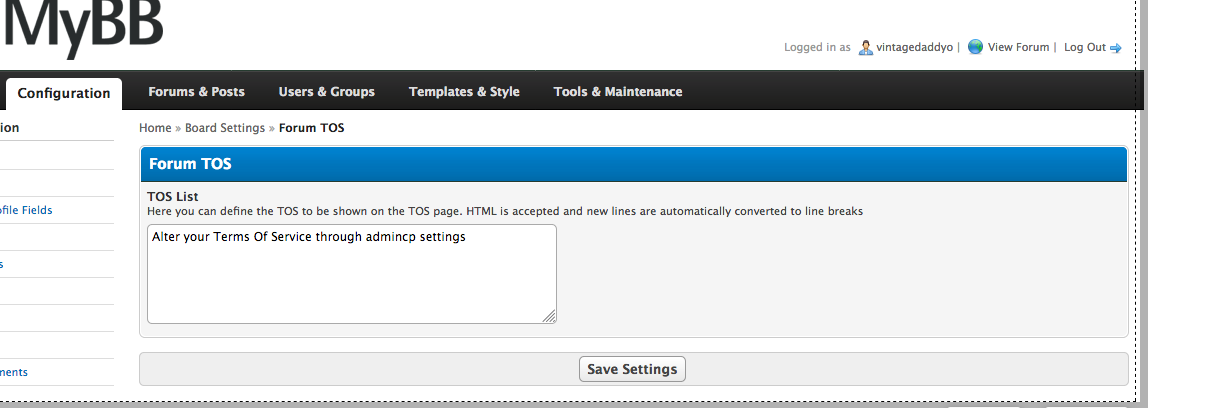
Task: Click the Home breadcrumb link
Action: point(155,128)
